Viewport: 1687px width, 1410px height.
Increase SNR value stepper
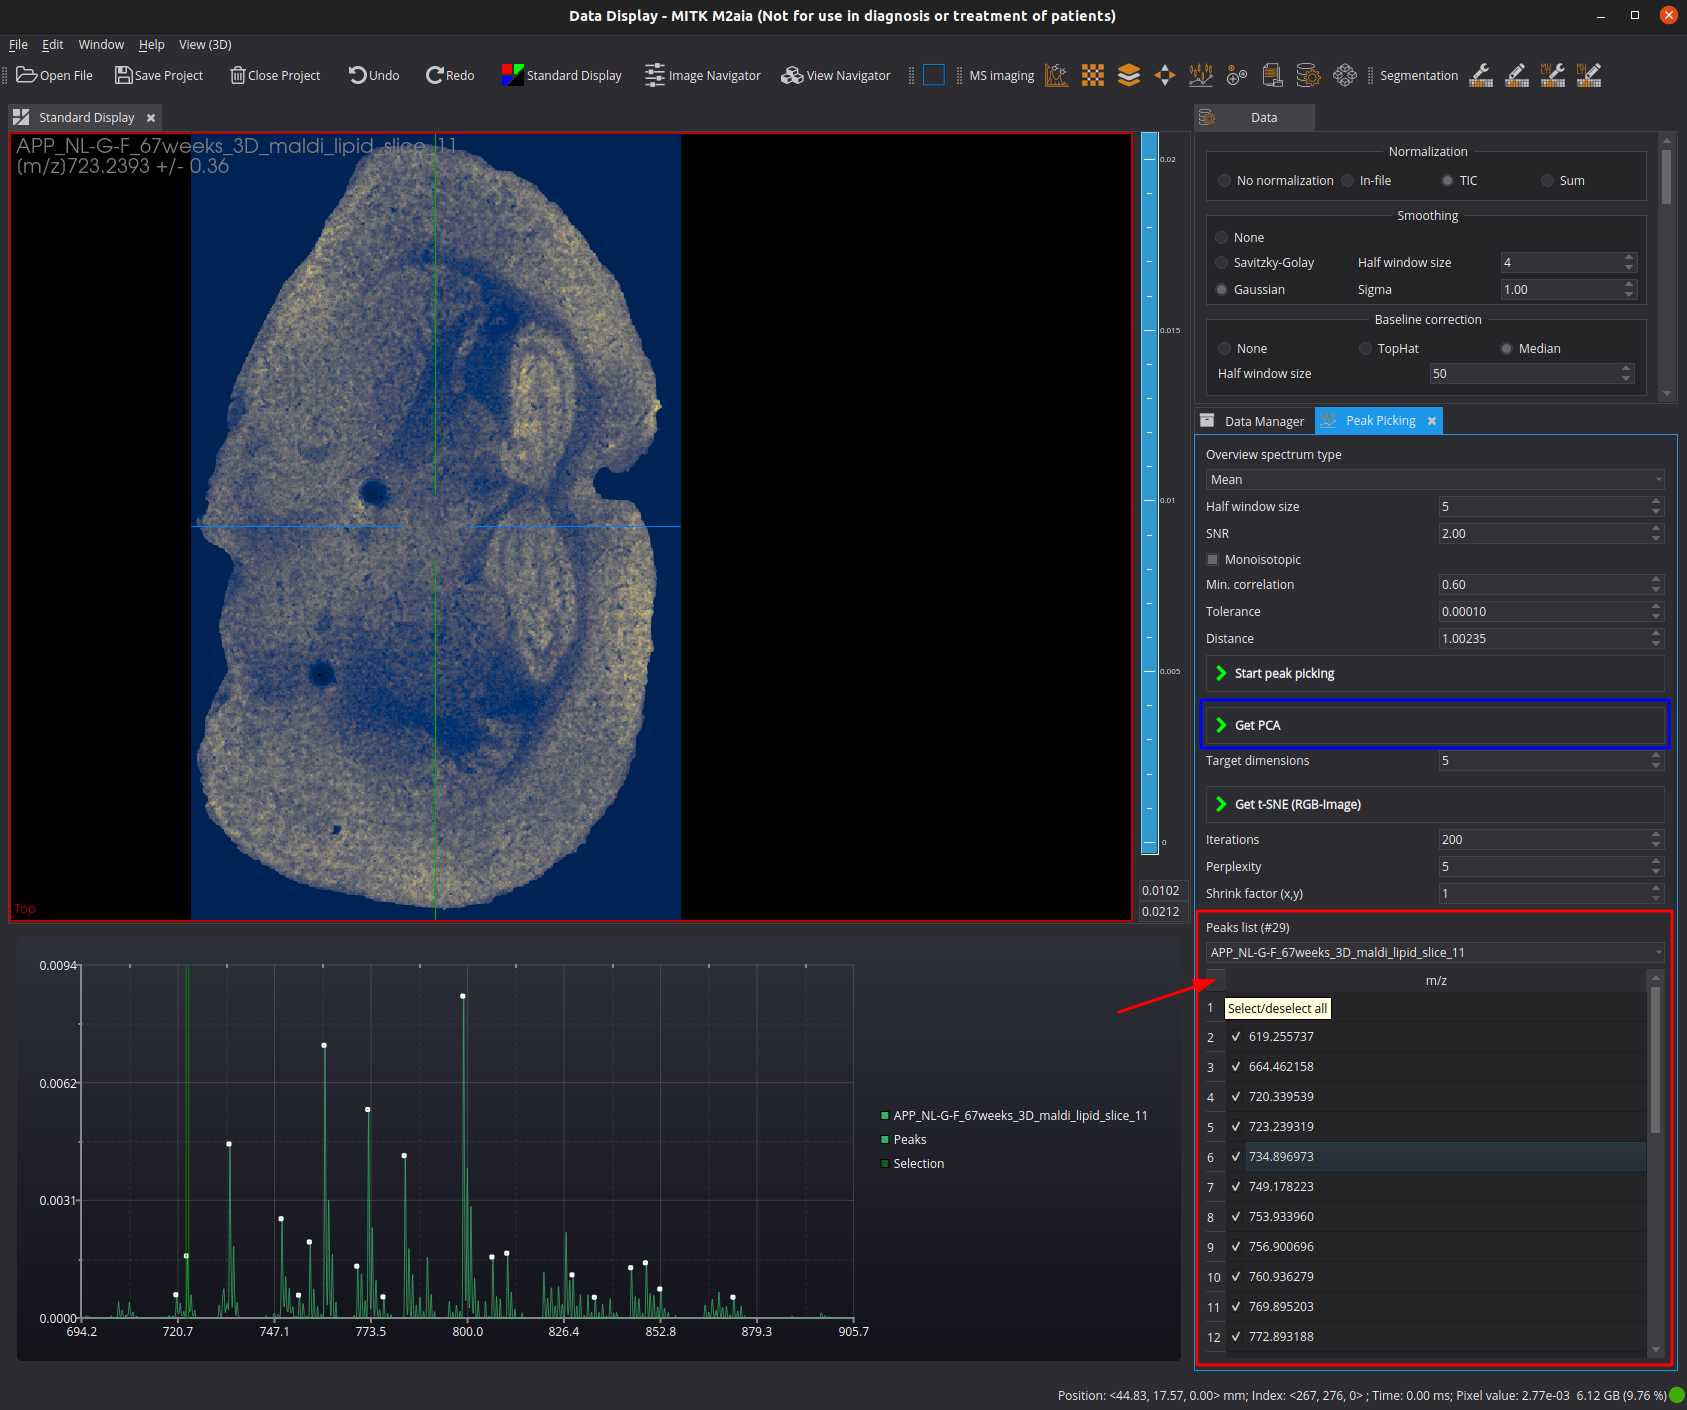pos(1656,528)
